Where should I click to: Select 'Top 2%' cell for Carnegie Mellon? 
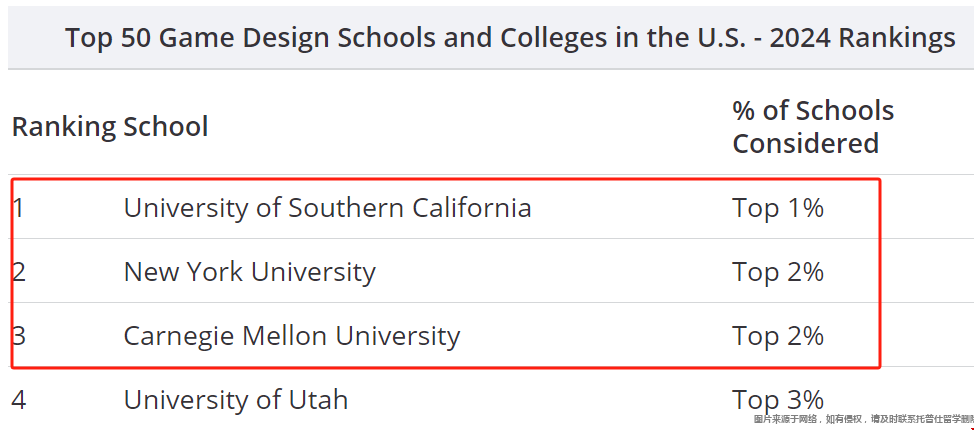(778, 336)
